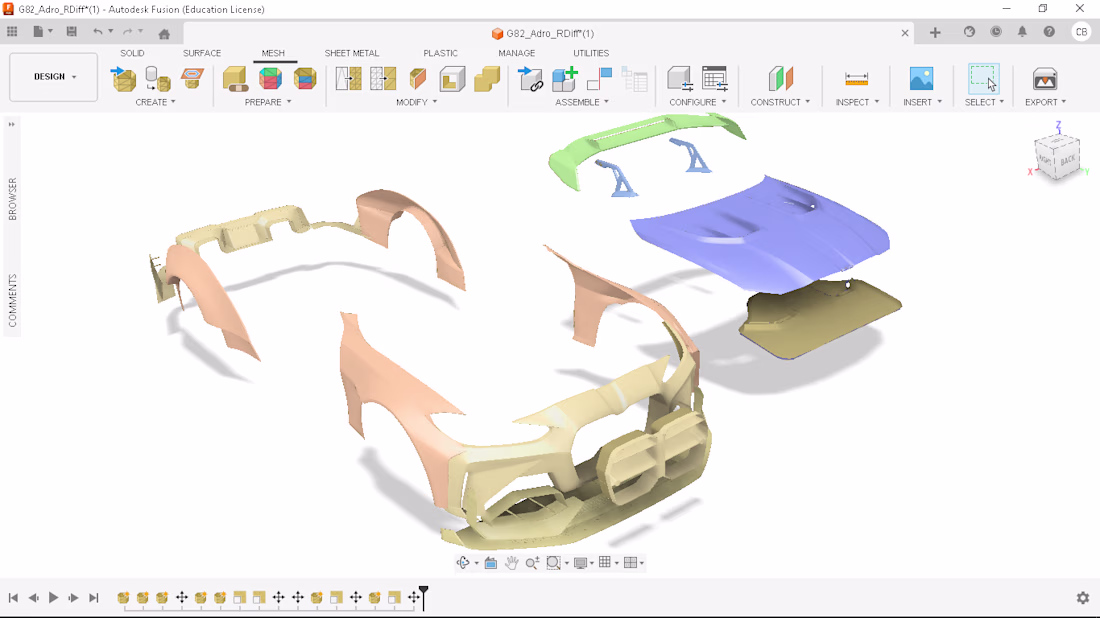Expand the INSPECT panel menu
This screenshot has height=618, width=1100.
tap(857, 102)
